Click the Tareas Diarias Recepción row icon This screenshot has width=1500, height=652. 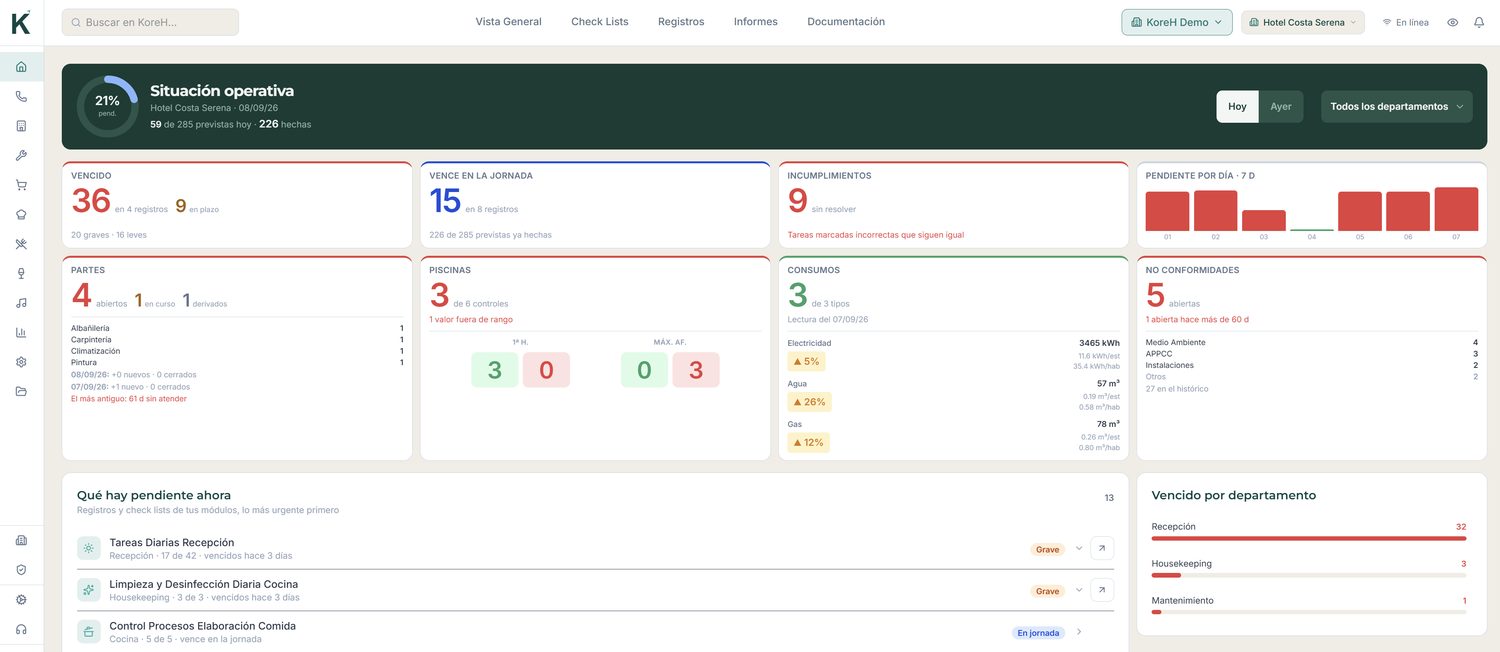click(89, 548)
